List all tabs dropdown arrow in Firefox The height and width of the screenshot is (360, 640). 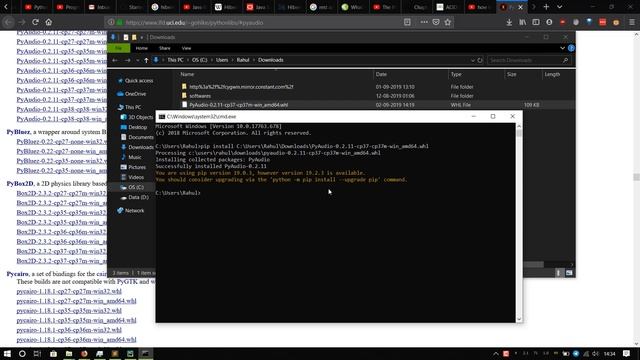560,7
